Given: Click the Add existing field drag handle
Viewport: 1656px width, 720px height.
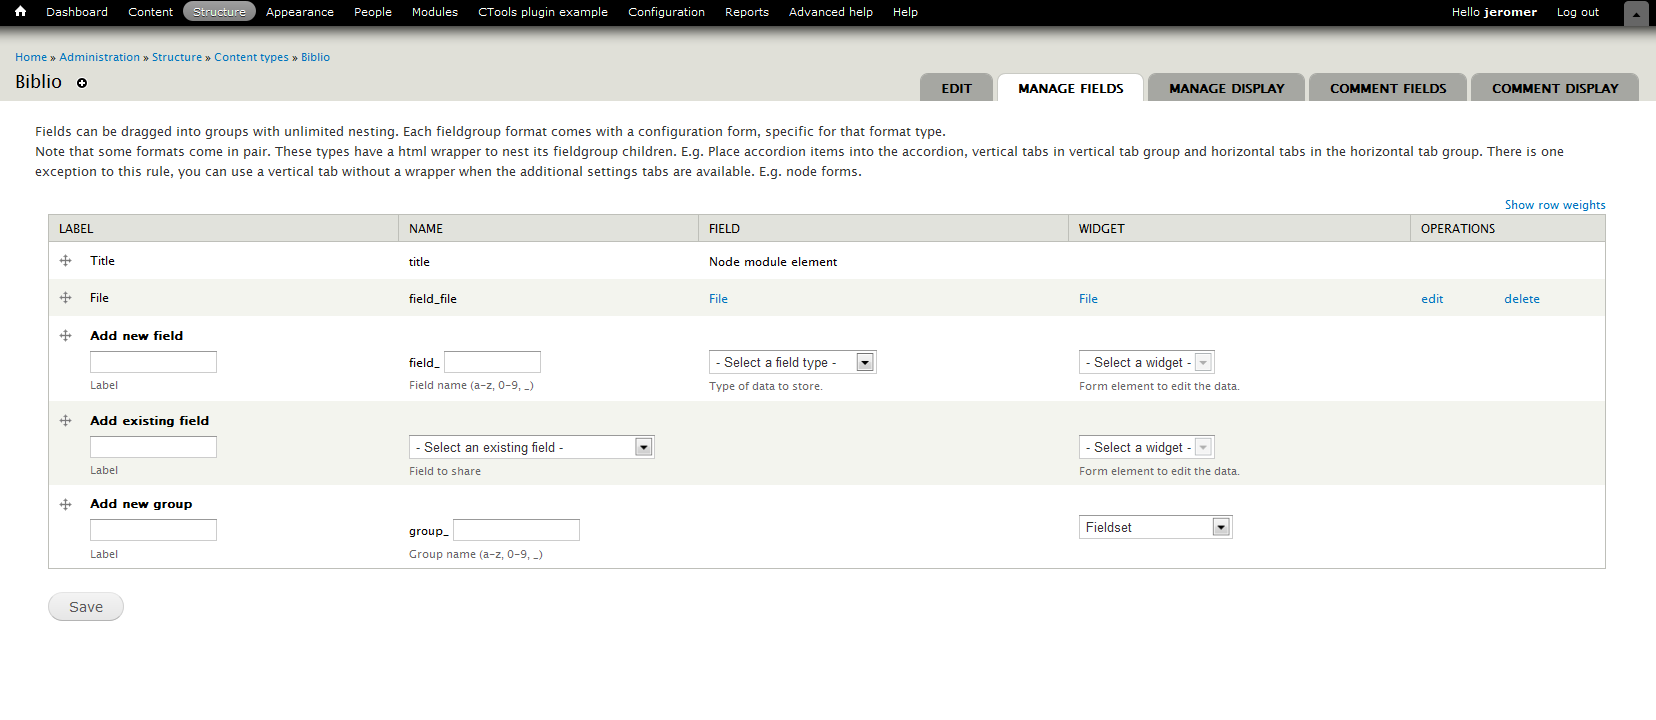Looking at the screenshot, I should tap(66, 421).
